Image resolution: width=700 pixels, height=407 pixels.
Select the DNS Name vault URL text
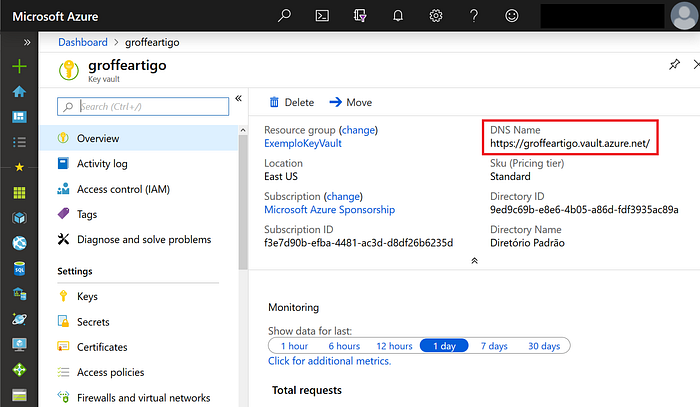point(570,143)
